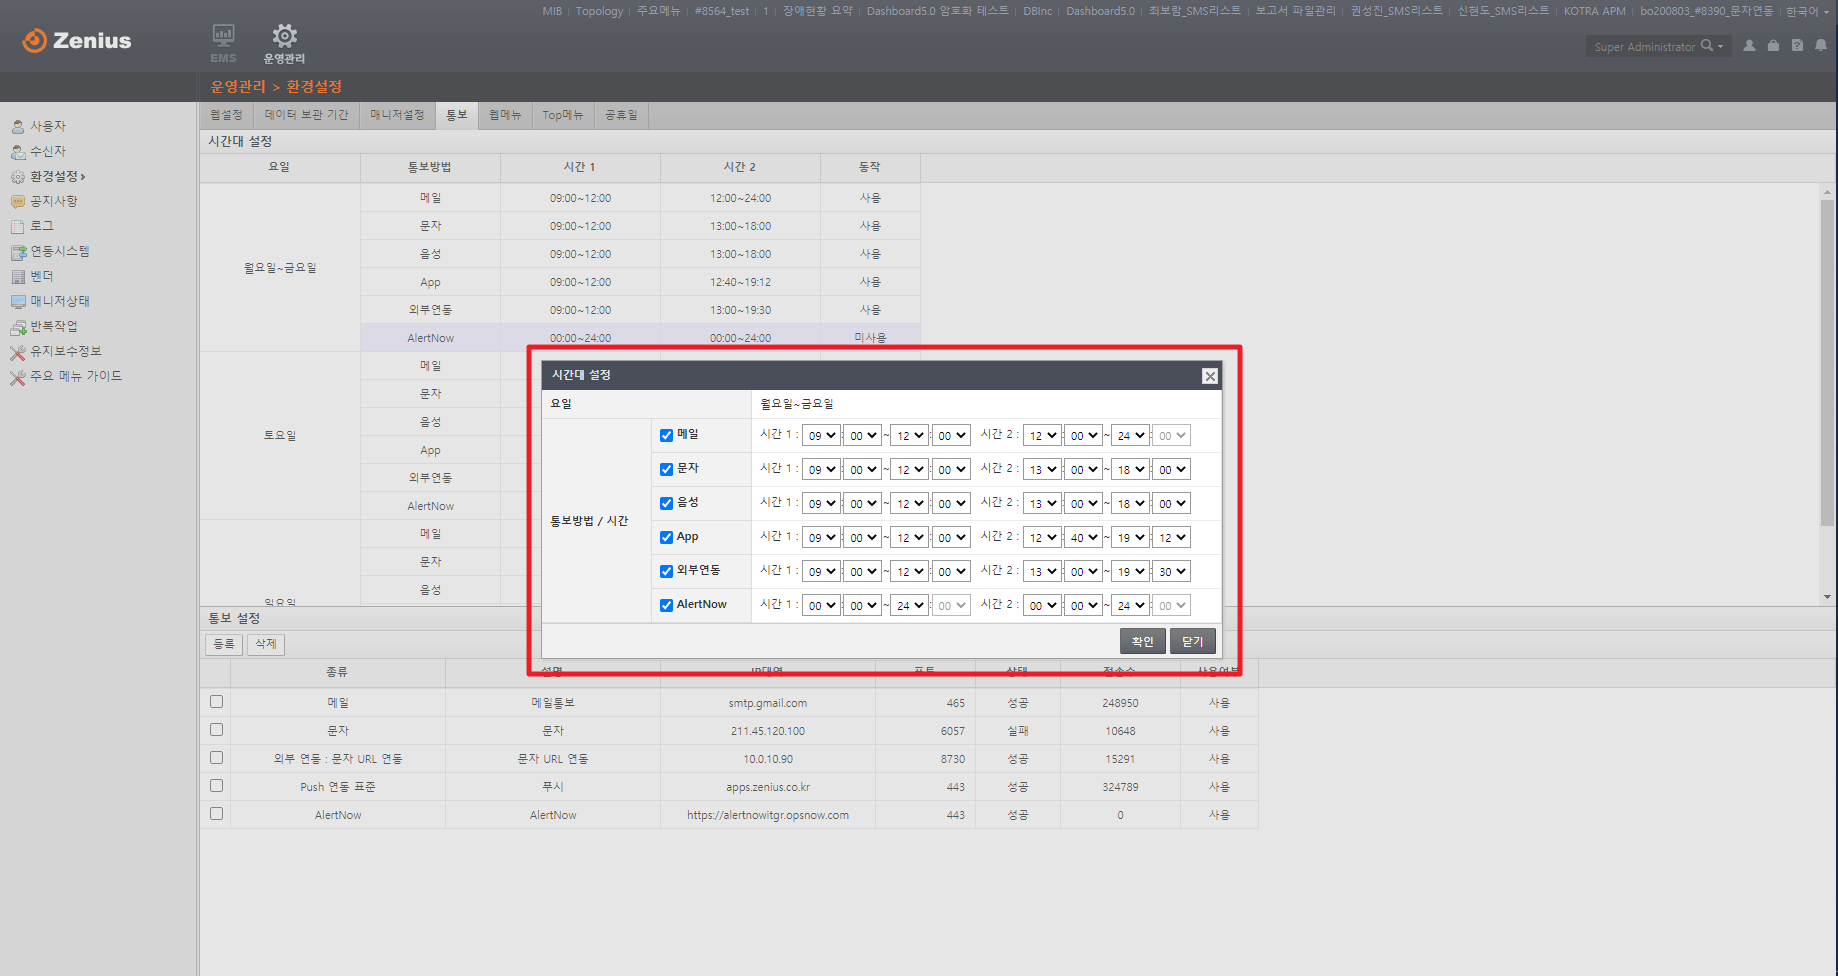
Task: Open 공지사항 from the sidebar
Action: [x=53, y=201]
